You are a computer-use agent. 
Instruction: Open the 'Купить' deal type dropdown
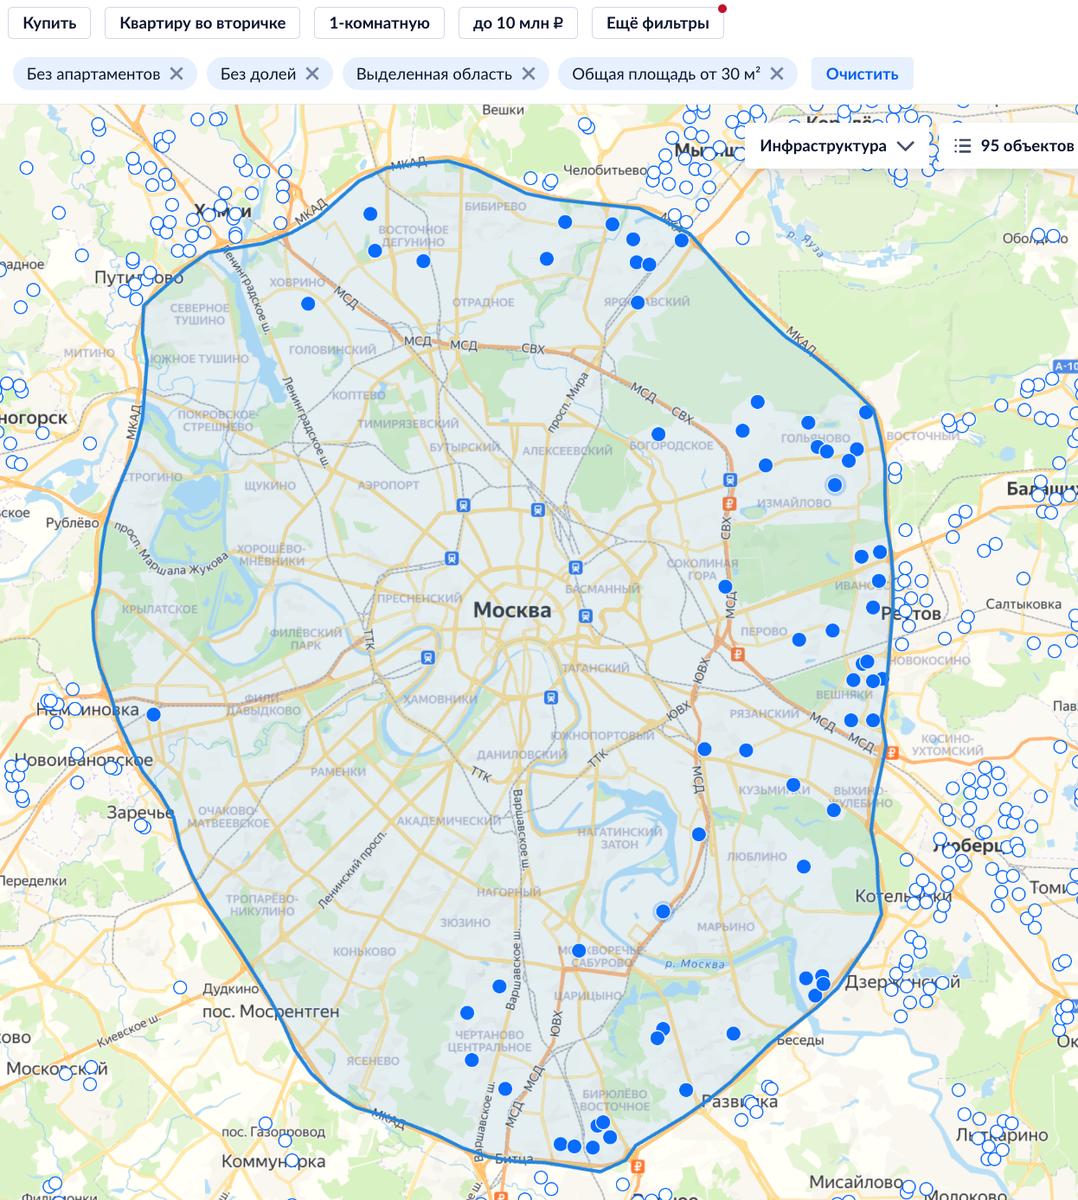49,23
